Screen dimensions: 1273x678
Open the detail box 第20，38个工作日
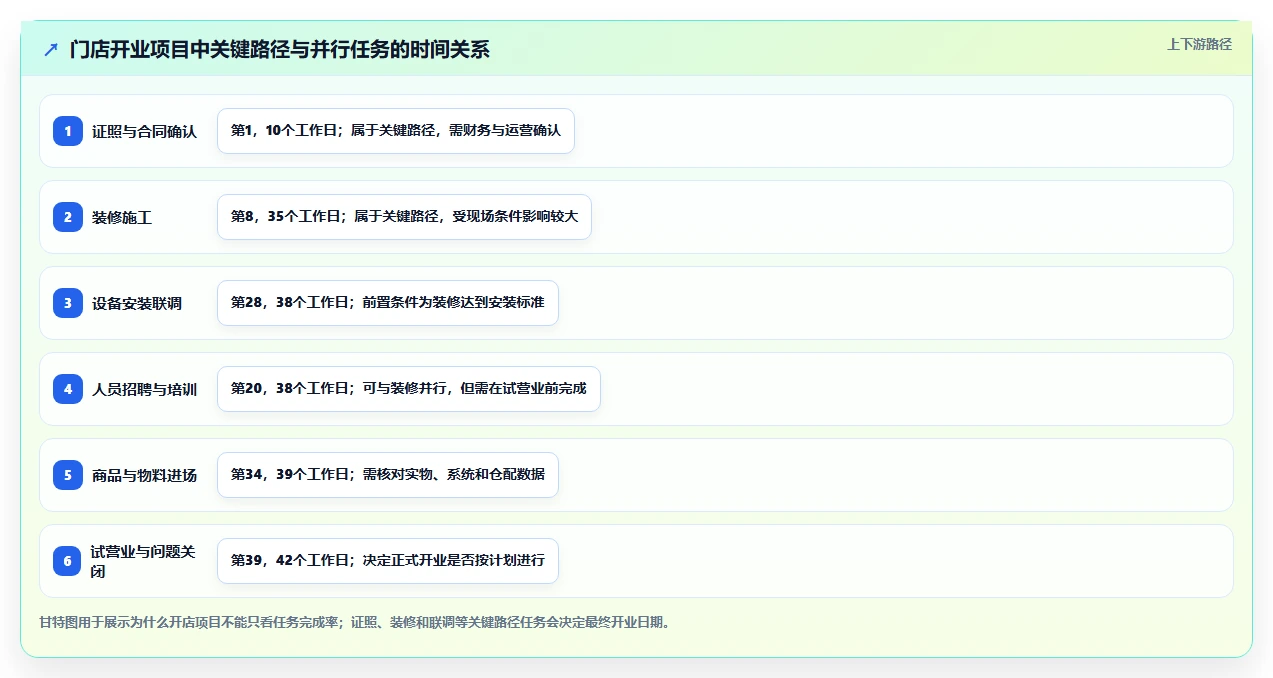[x=409, y=389]
